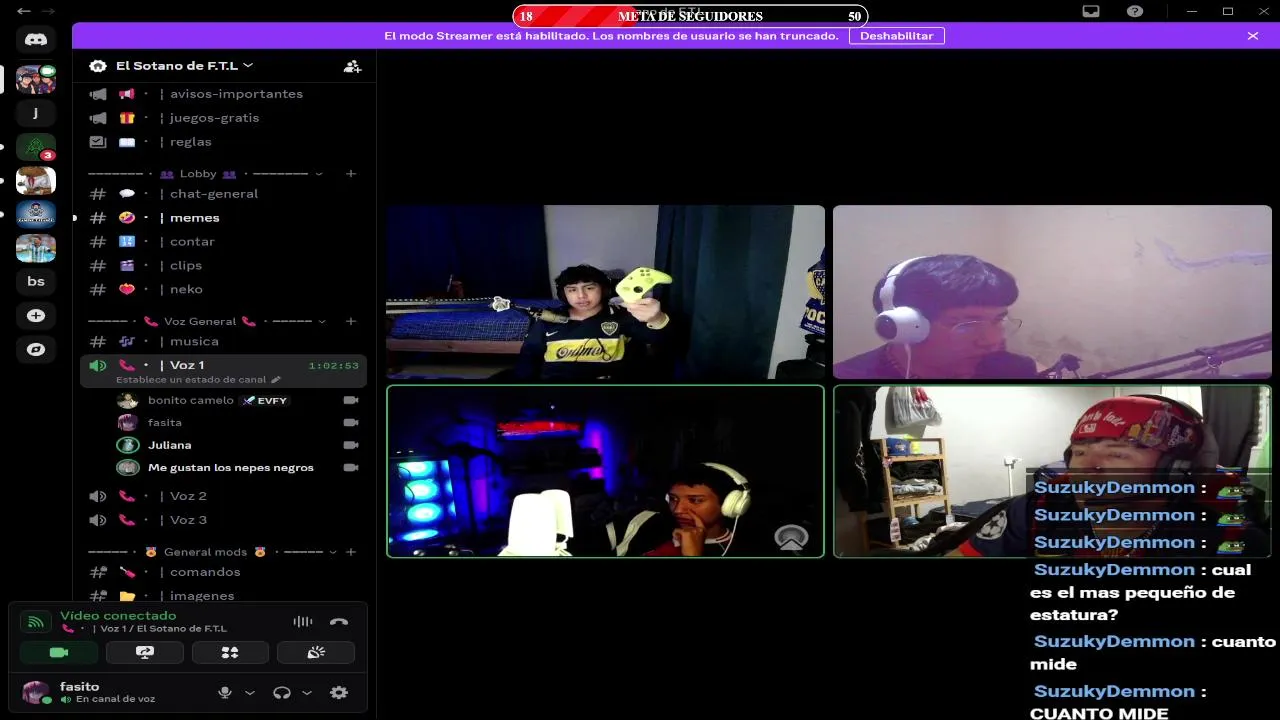Open microphone input options arrow
The height and width of the screenshot is (720, 1280).
[x=250, y=692]
